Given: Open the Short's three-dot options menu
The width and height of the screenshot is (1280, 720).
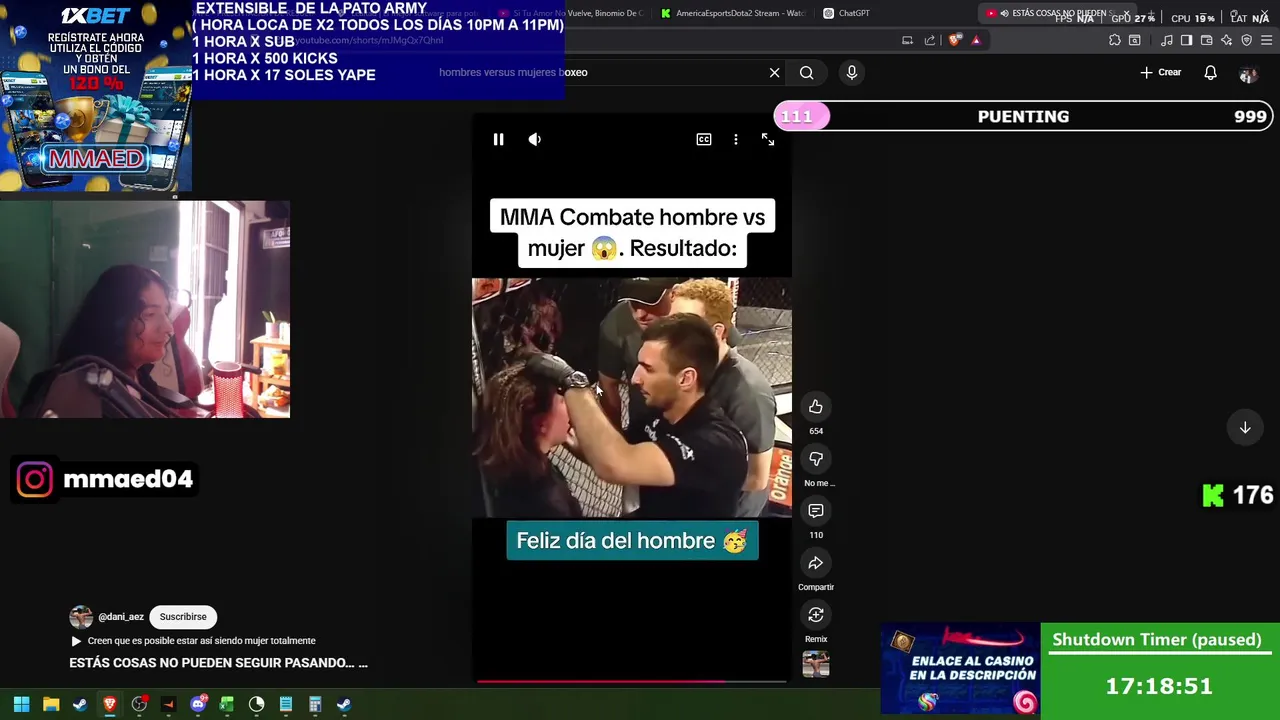Looking at the screenshot, I should click(x=736, y=140).
